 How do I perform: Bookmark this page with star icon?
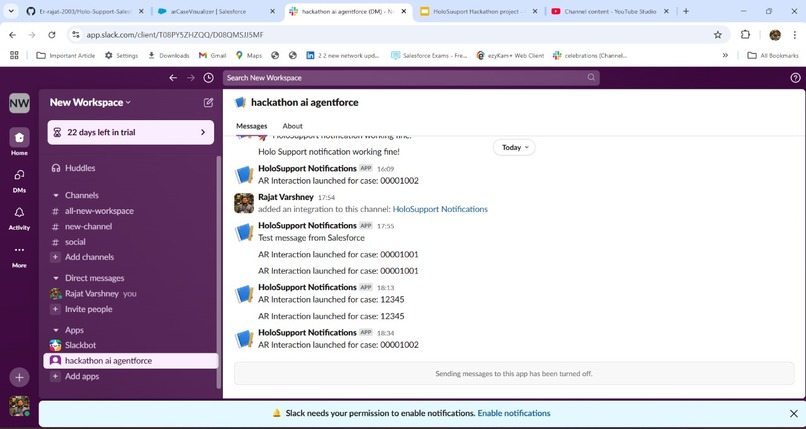718,35
